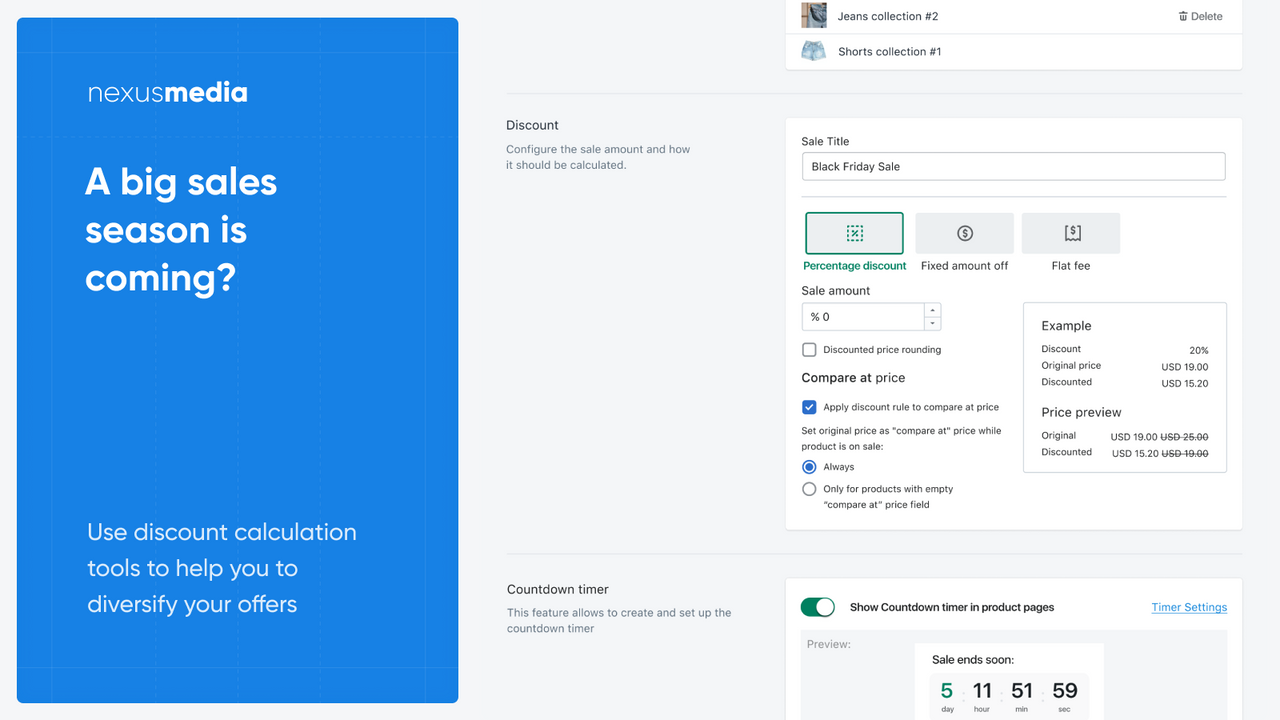This screenshot has width=1280, height=720.
Task: Select the Always radio button
Action: tap(808, 466)
